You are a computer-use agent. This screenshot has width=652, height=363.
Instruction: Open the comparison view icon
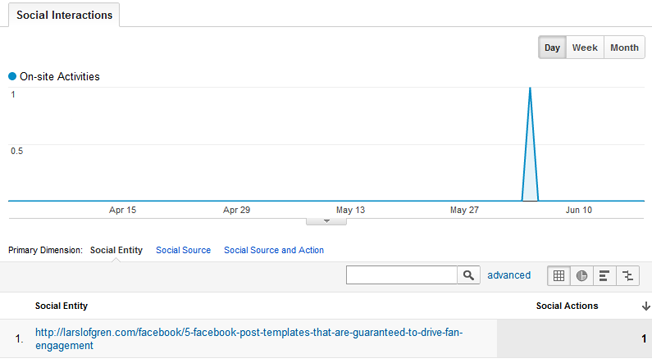pyautogui.click(x=627, y=276)
